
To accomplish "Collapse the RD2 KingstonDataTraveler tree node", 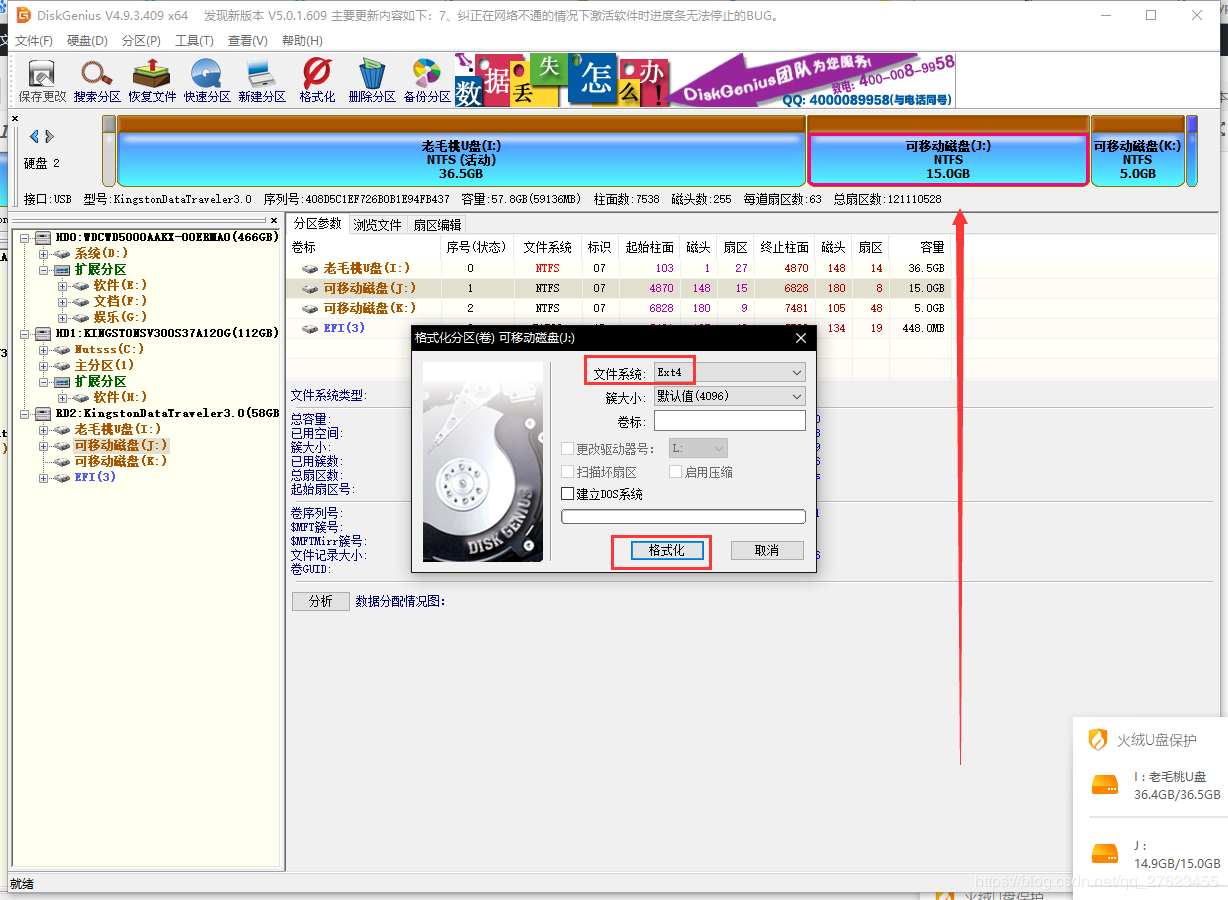I will [25, 413].
